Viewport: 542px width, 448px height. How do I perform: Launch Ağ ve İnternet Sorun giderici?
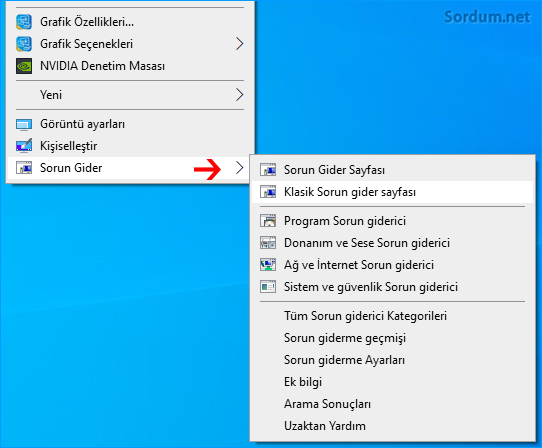point(392,265)
